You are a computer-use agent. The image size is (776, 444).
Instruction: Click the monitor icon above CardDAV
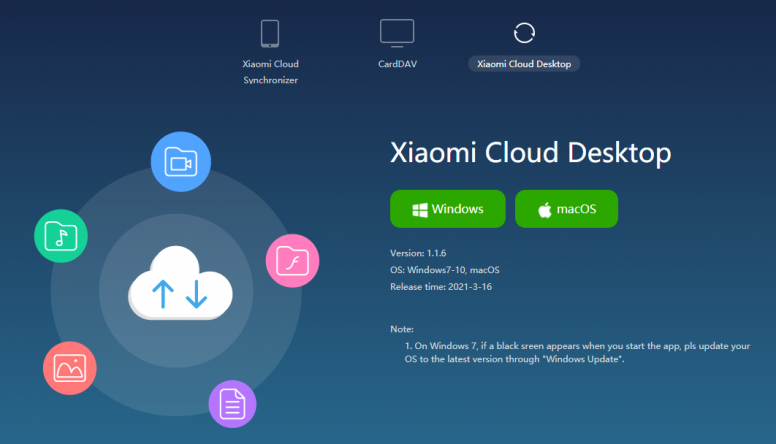397,33
